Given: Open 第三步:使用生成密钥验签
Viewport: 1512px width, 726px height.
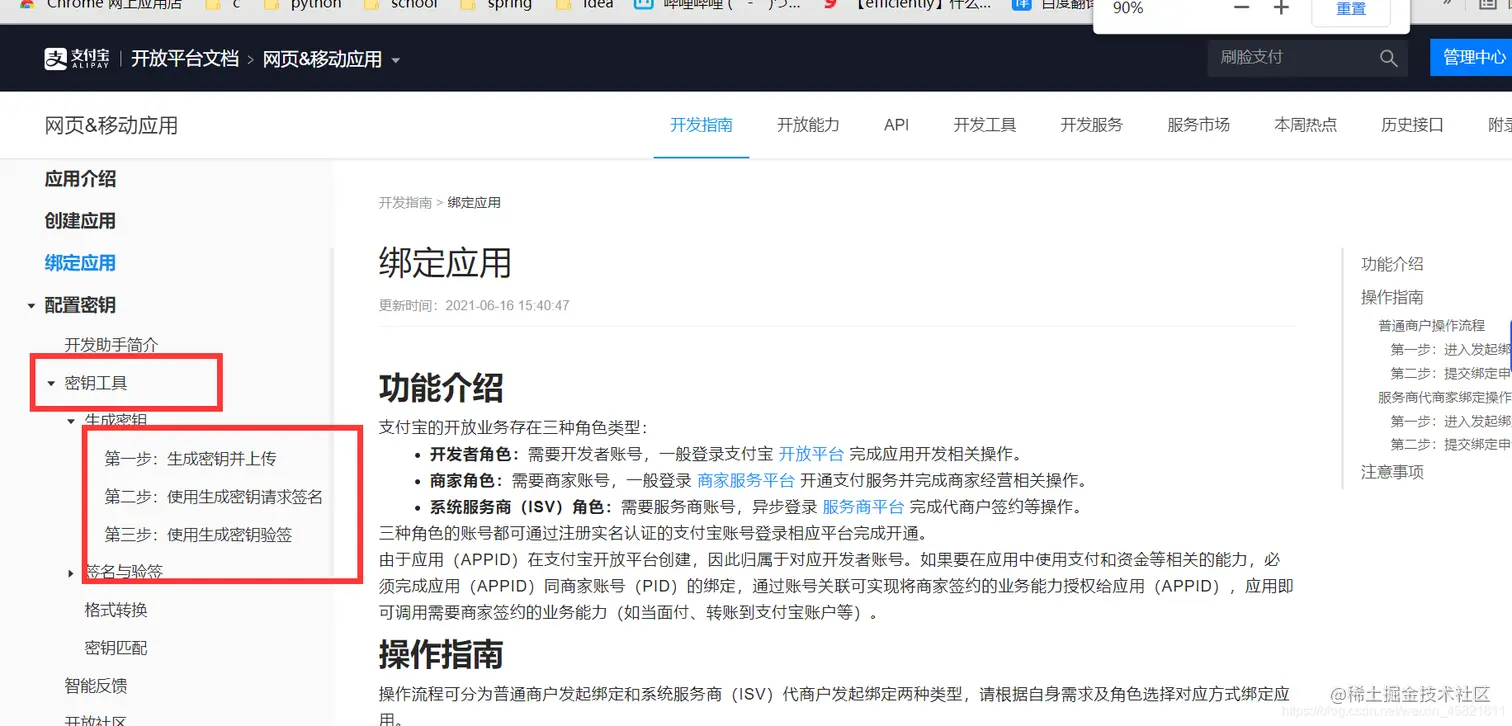Looking at the screenshot, I should (198, 535).
